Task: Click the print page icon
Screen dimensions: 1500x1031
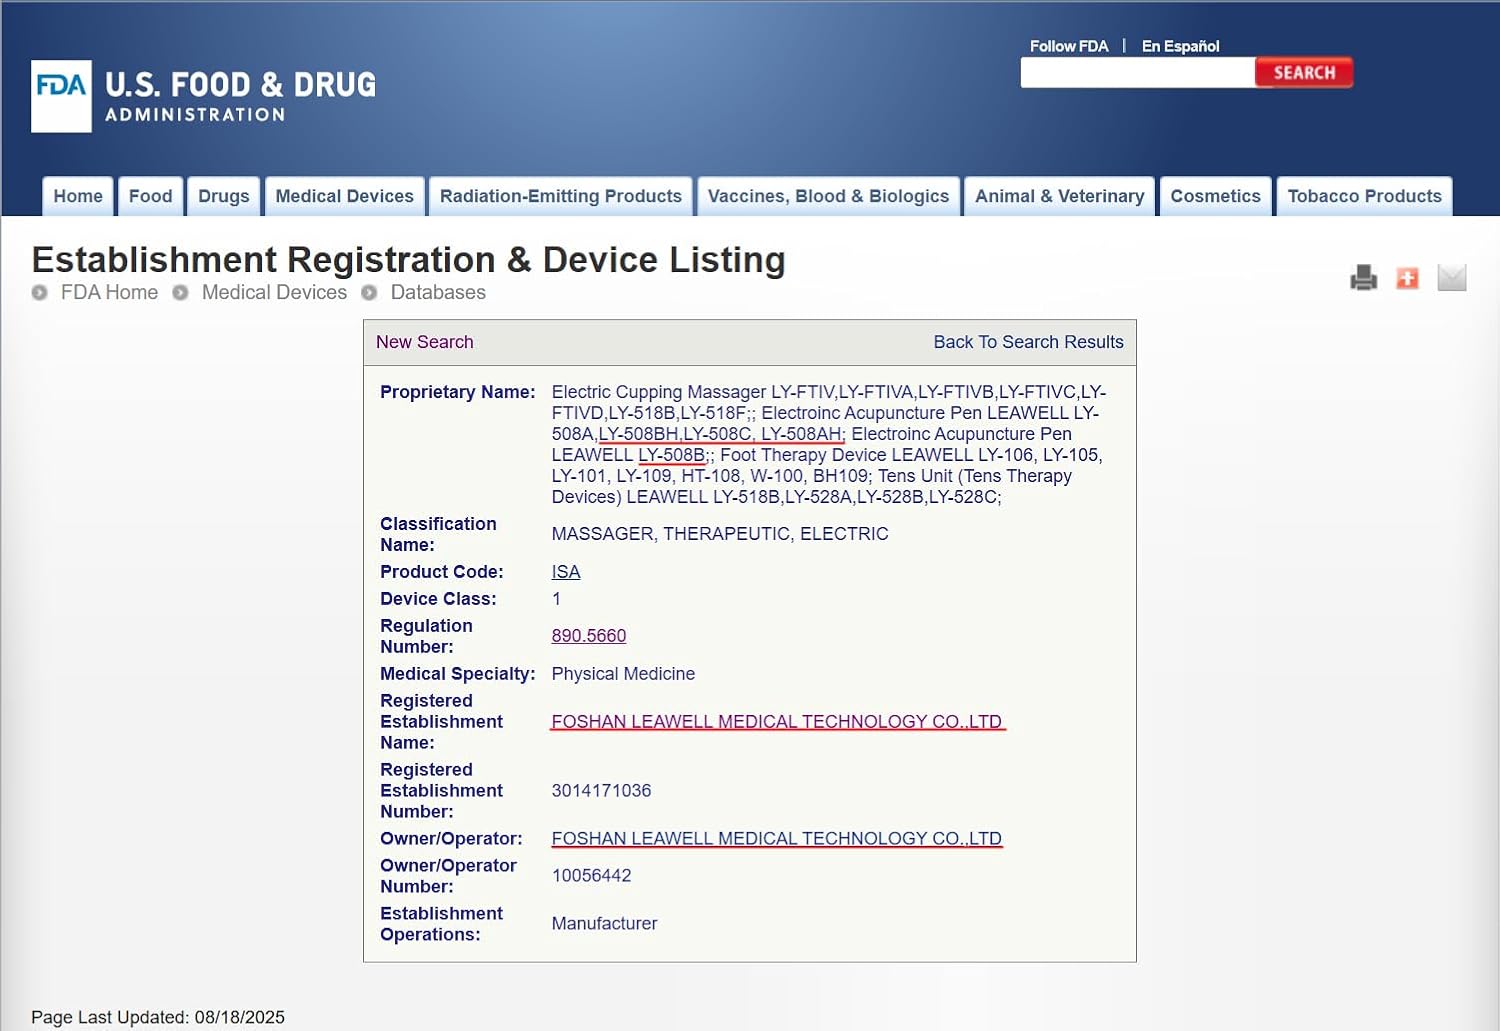Action: (x=1363, y=277)
